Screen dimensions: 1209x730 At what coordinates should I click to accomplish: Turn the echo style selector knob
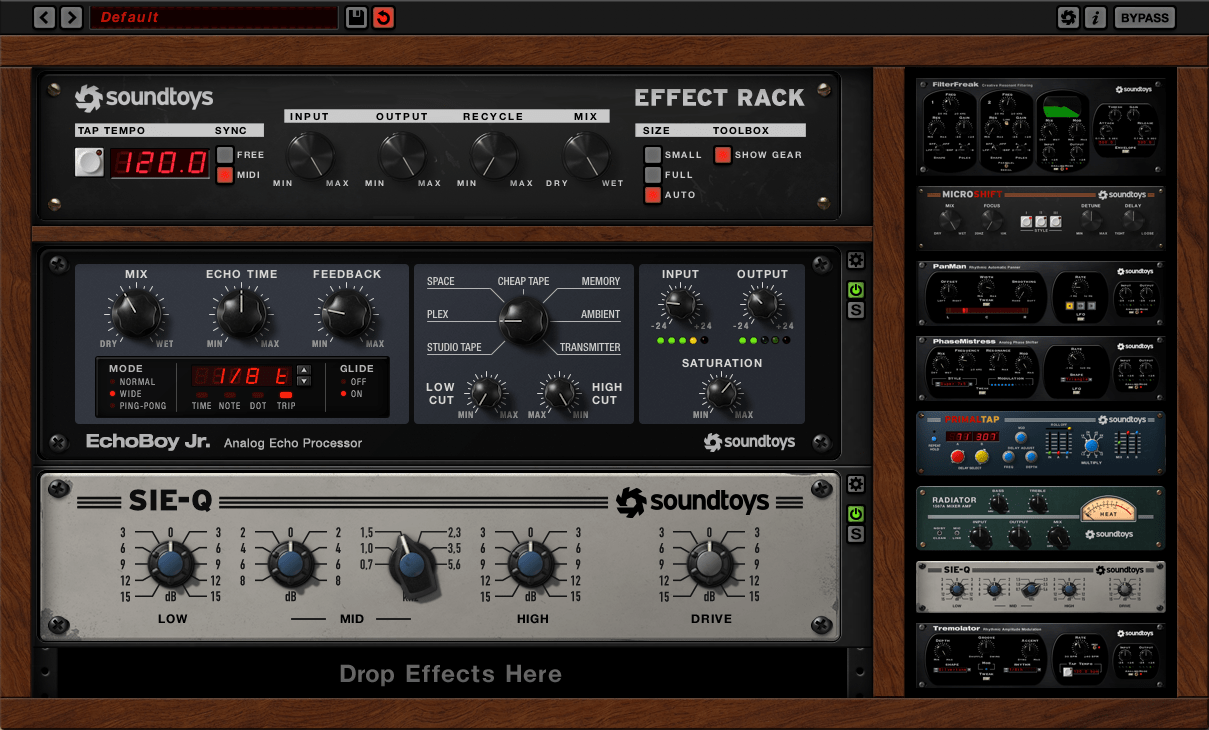(523, 319)
